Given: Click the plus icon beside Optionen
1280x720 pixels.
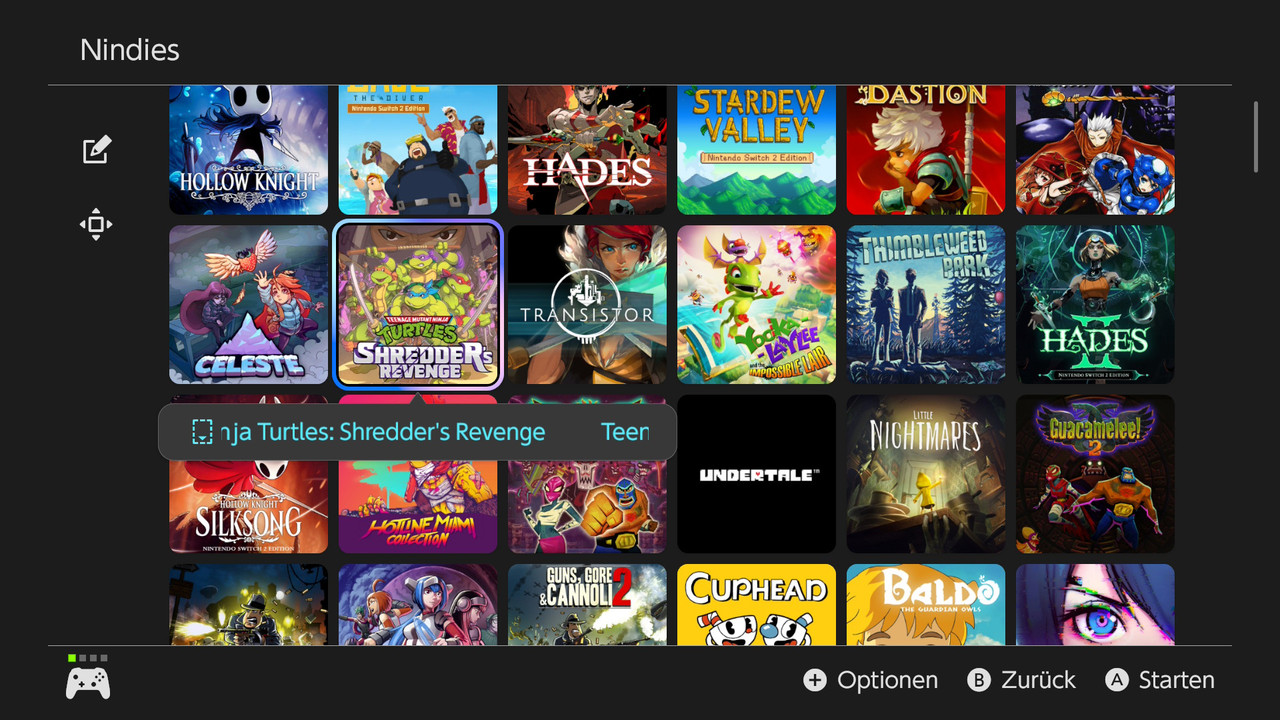Looking at the screenshot, I should (815, 680).
